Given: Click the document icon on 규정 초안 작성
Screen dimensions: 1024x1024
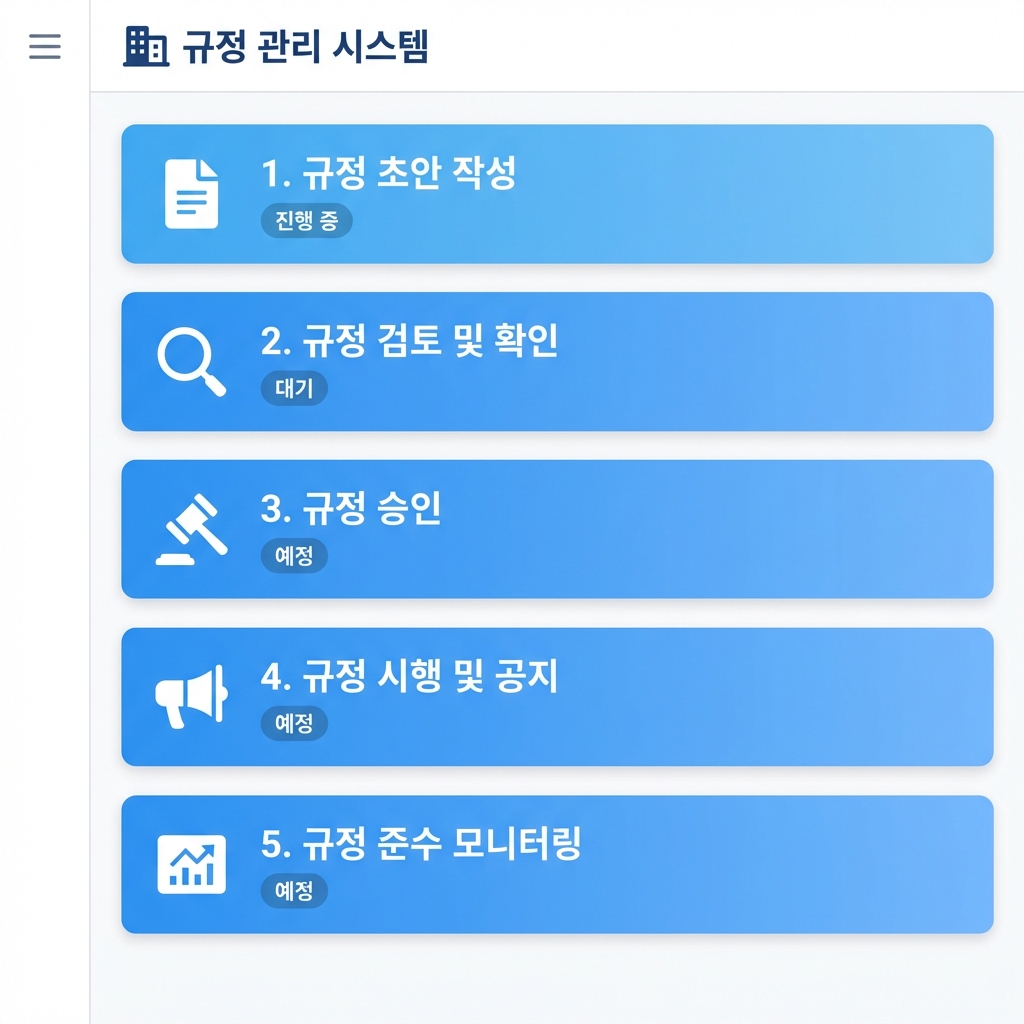Looking at the screenshot, I should pyautogui.click(x=193, y=190).
